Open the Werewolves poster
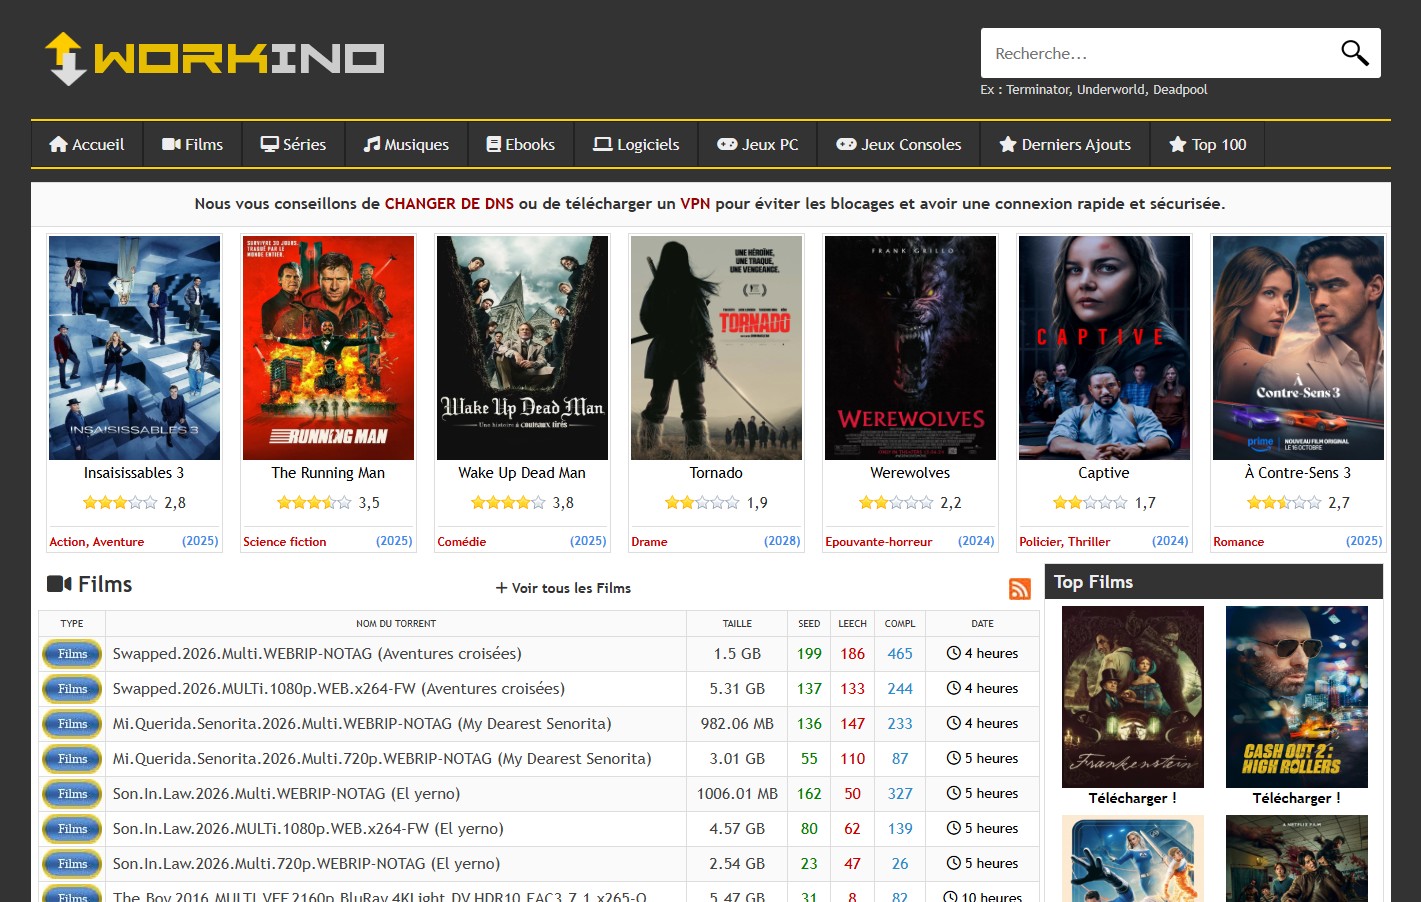The image size is (1421, 902). coord(910,348)
